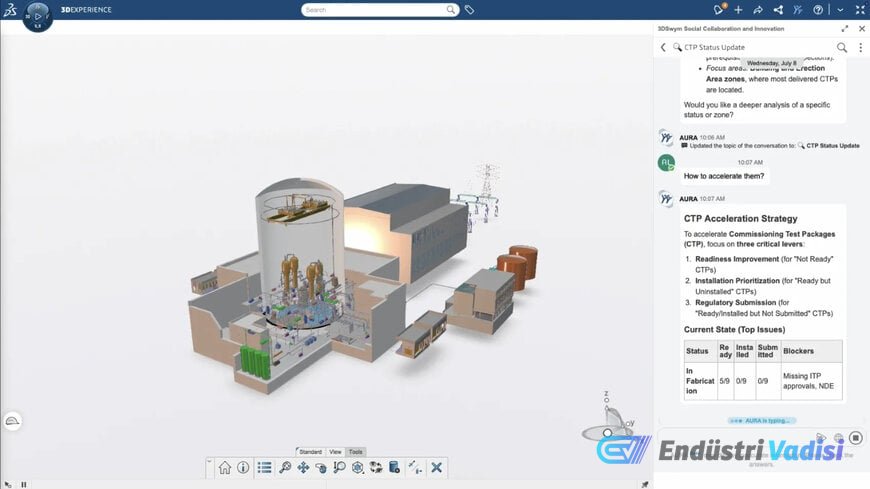Click the globe icon in chat input
870x489 pixels.
click(x=838, y=438)
